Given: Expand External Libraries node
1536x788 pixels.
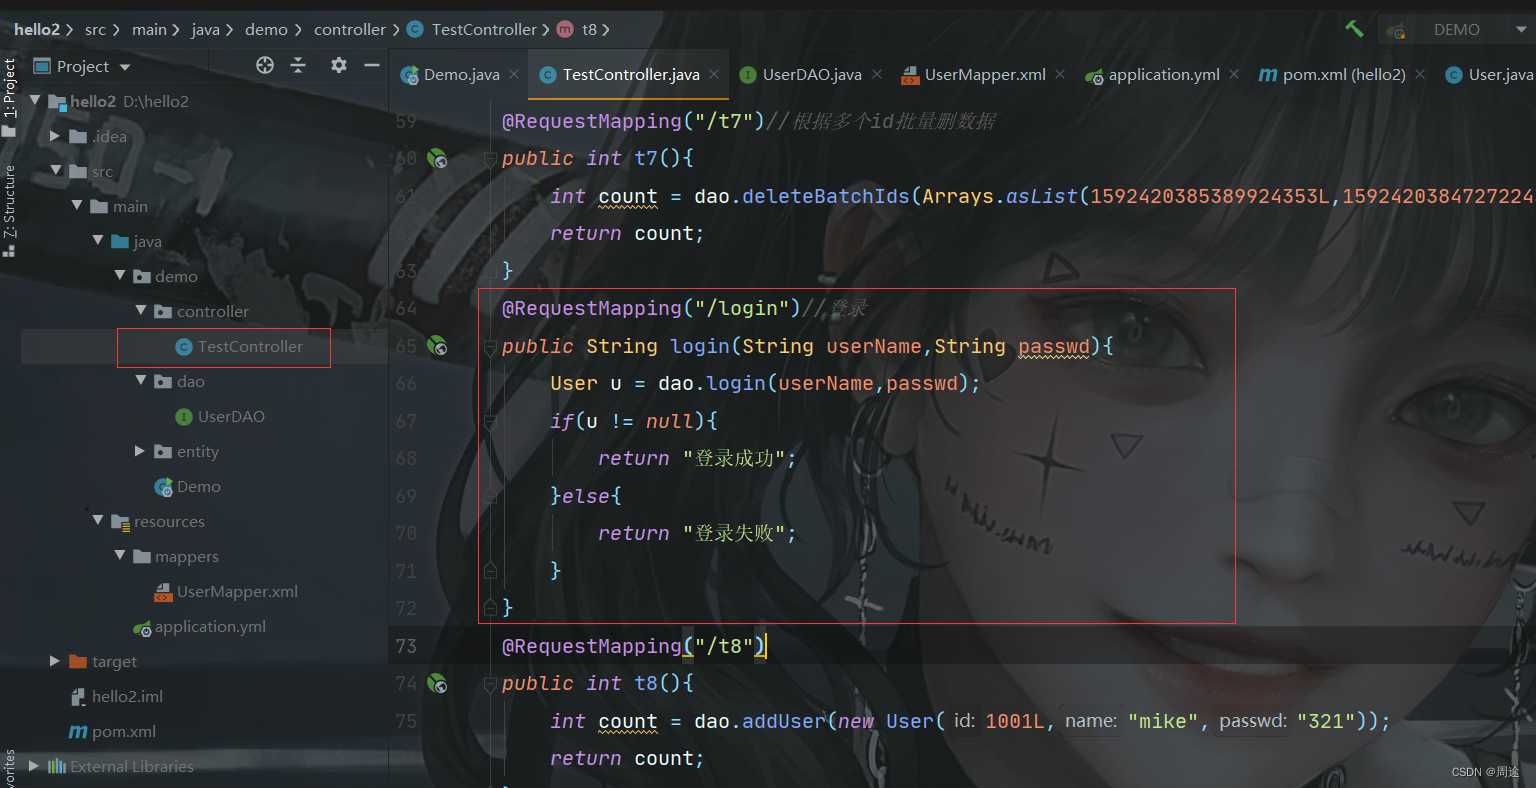Looking at the screenshot, I should point(34,766).
